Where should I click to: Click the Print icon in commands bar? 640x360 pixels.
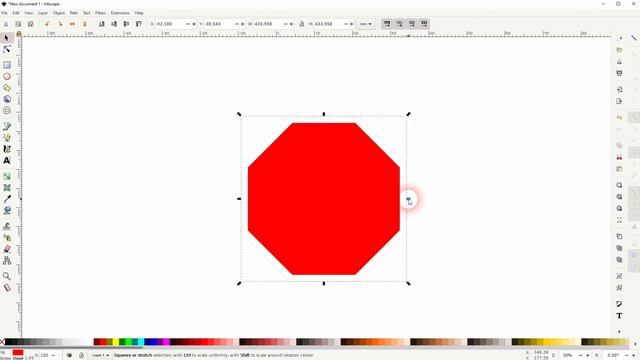point(619,73)
